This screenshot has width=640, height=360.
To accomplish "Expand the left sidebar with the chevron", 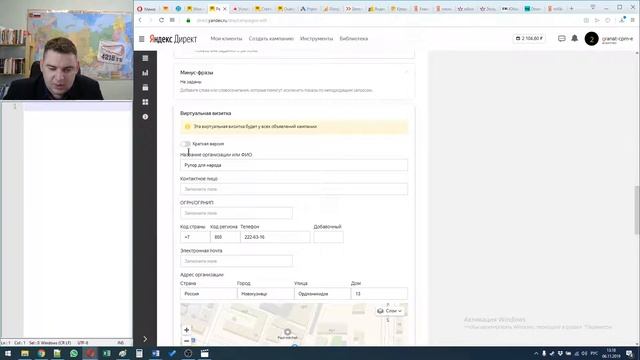I will 145,339.
